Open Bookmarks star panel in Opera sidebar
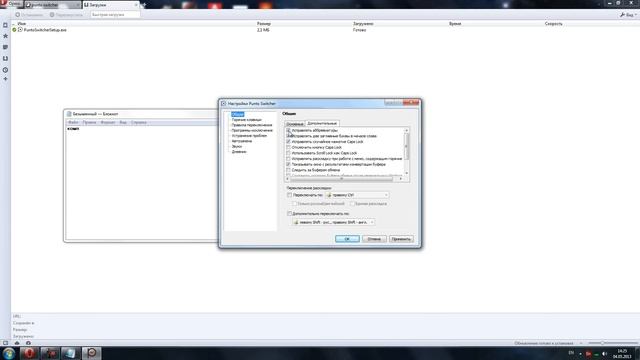Image resolution: width=640 pixels, height=360 pixels. [5, 36]
